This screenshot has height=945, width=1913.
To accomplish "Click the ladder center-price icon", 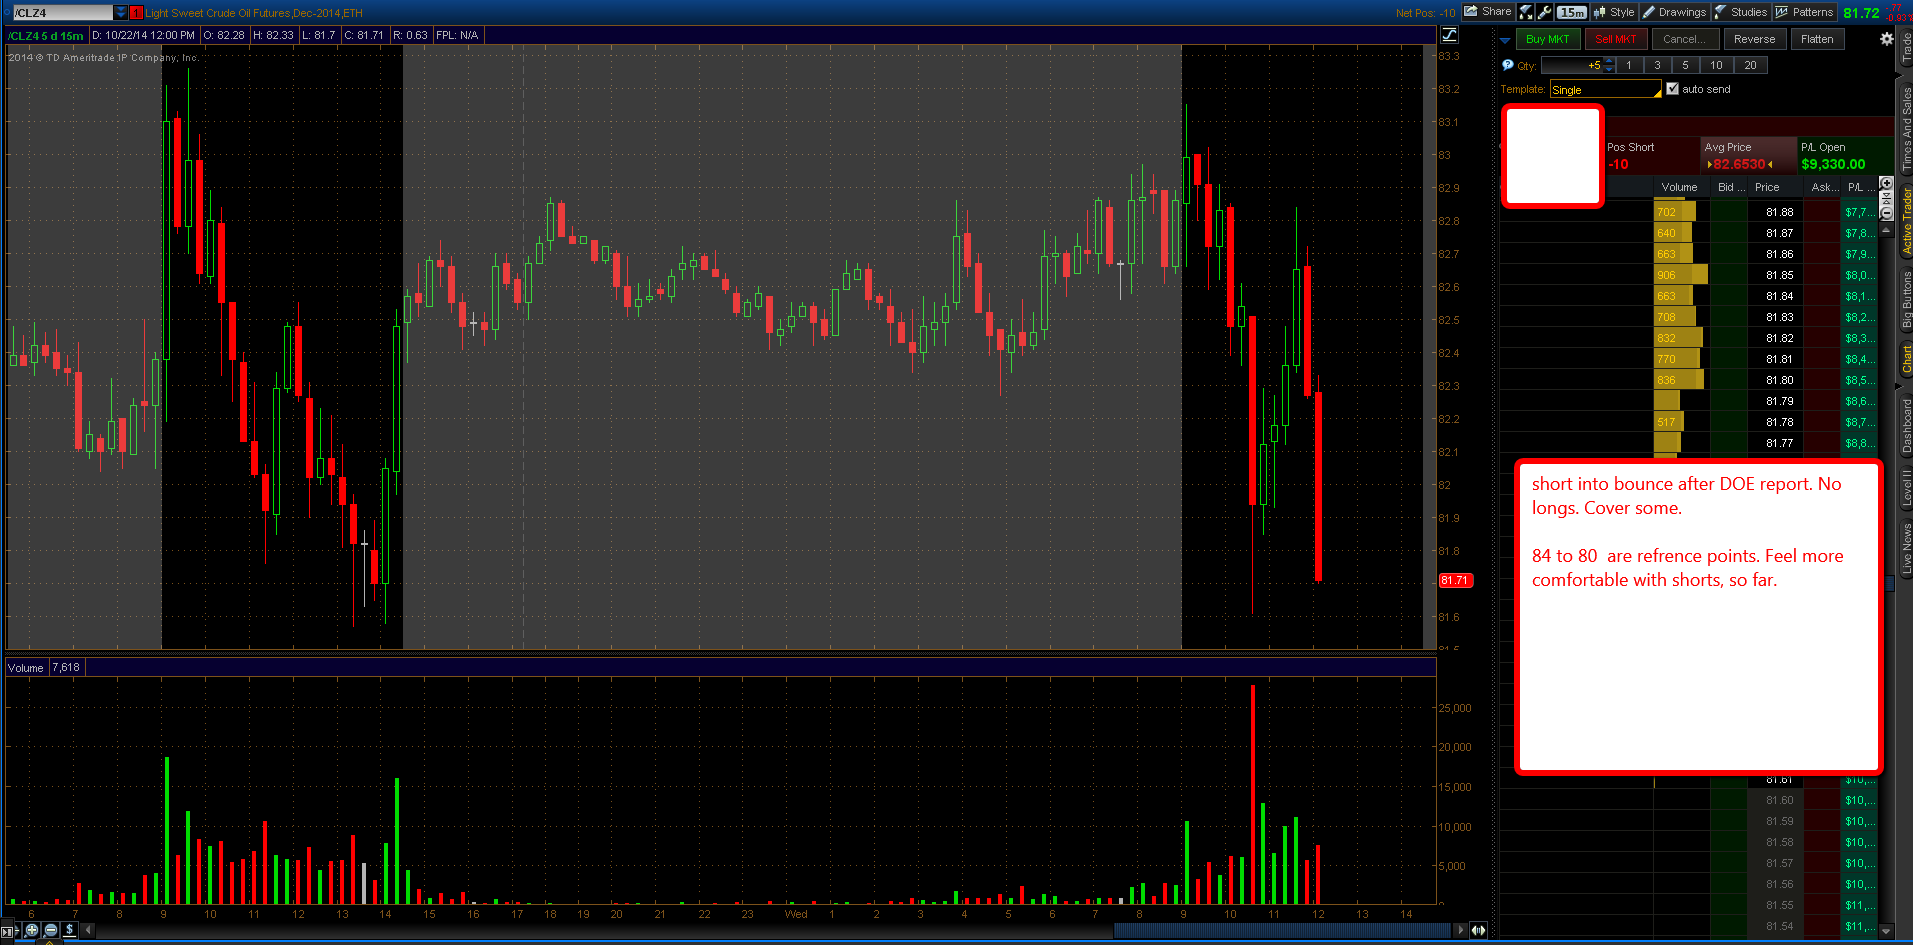I will click(x=1886, y=198).
